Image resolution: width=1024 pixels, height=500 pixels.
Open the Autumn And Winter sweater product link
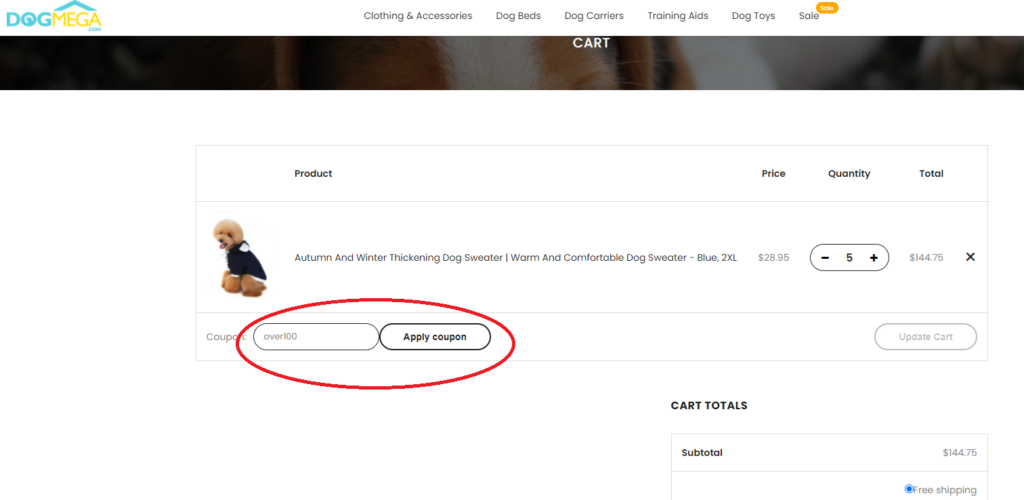515,258
